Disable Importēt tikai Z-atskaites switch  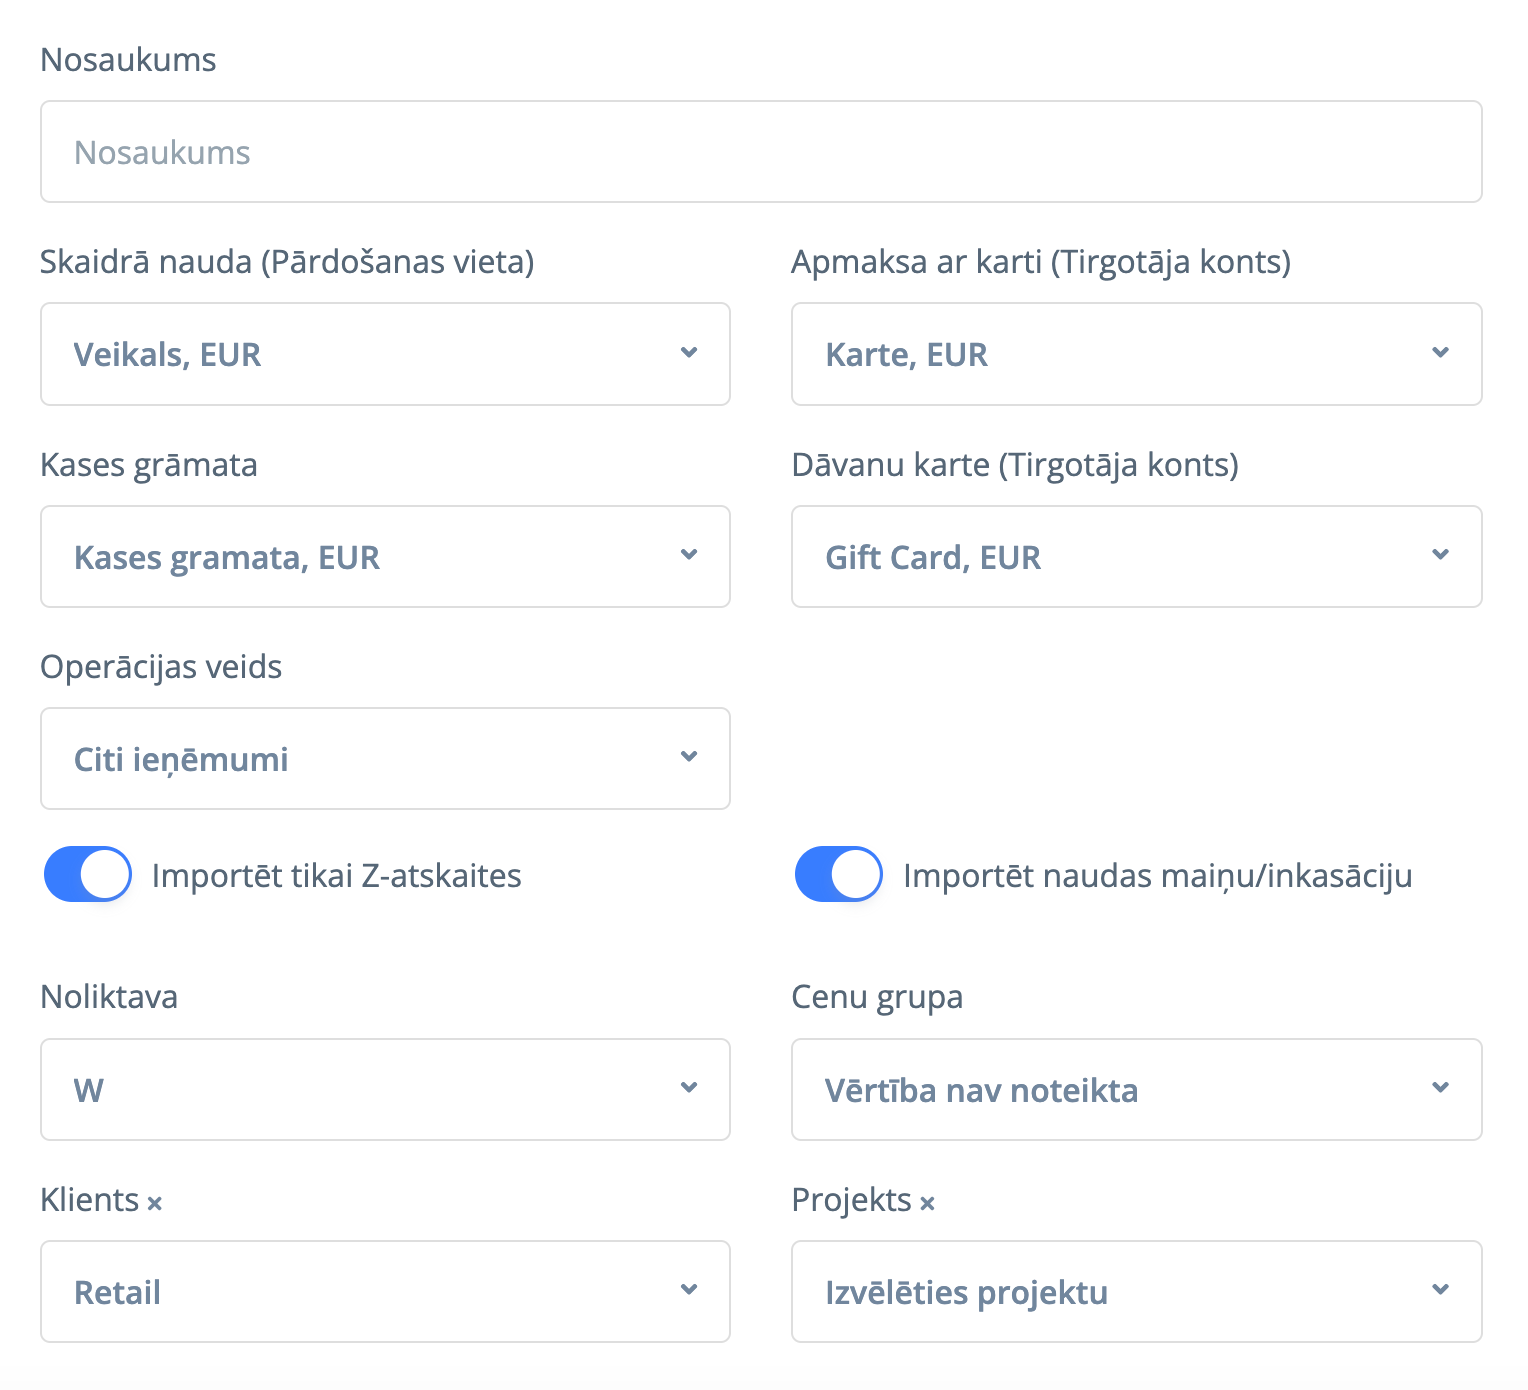point(88,874)
